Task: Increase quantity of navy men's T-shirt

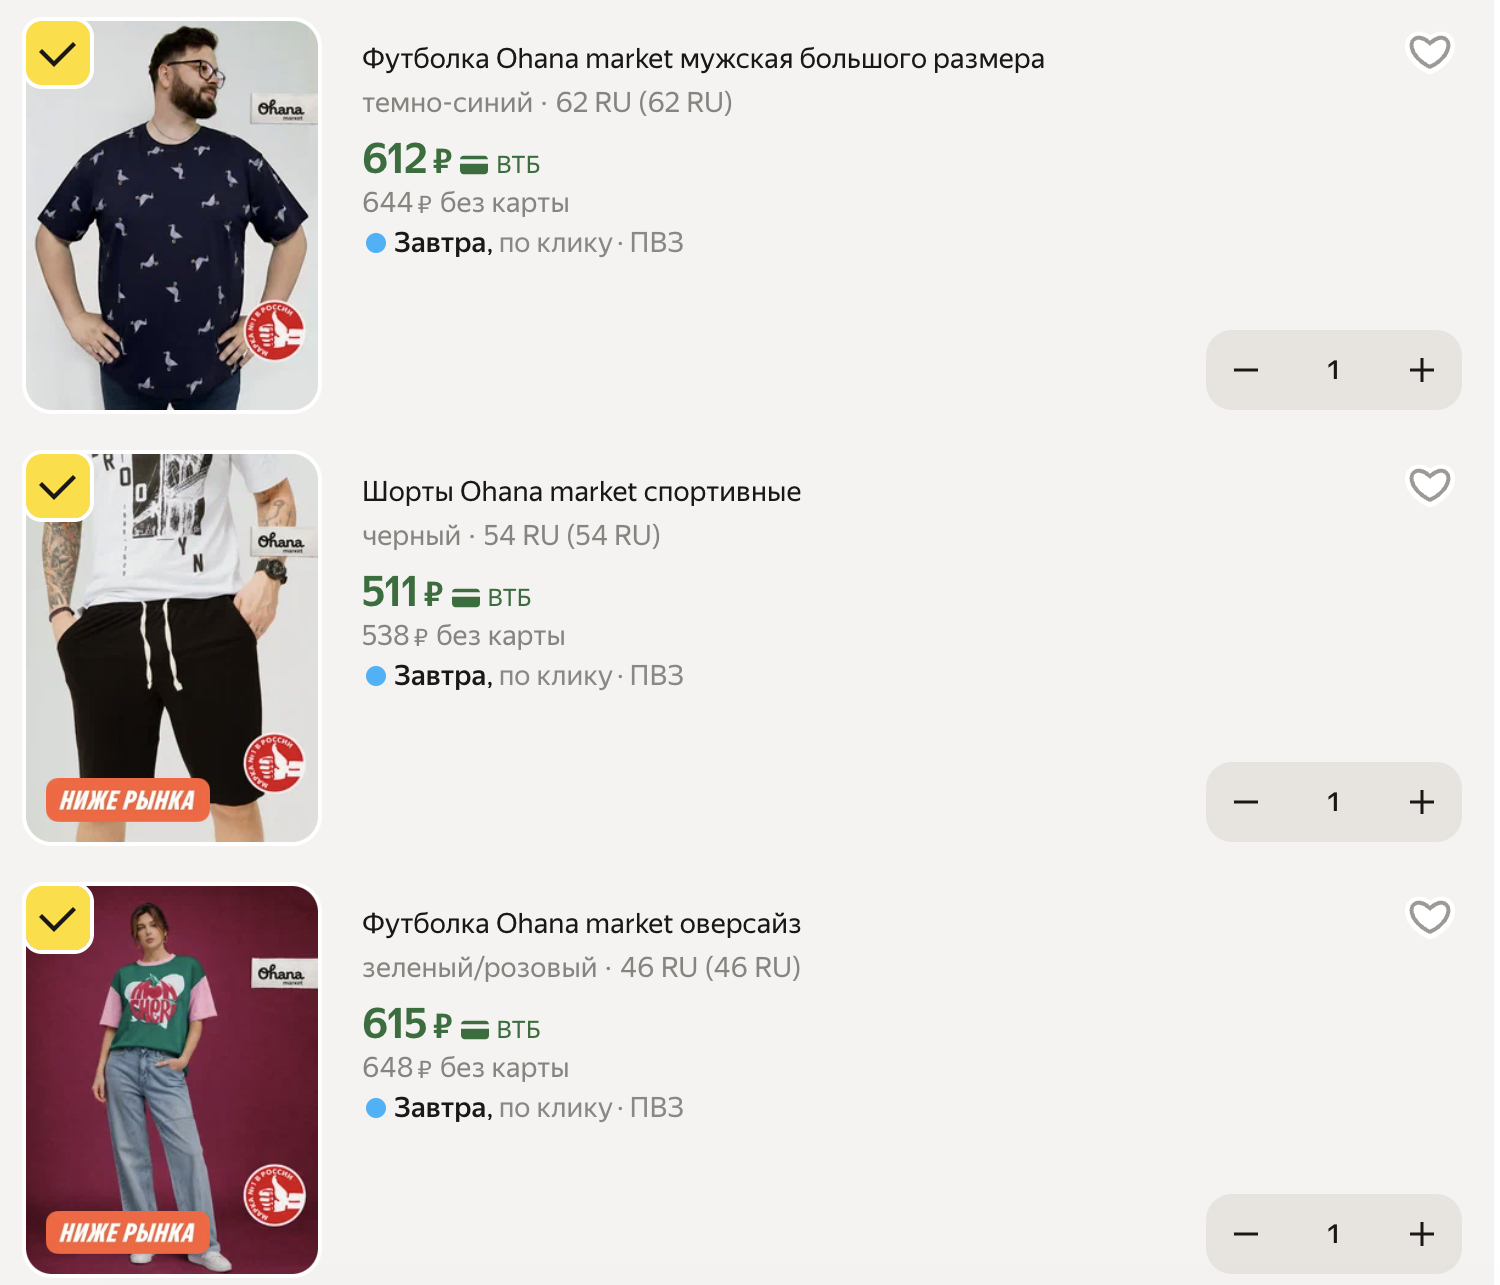Action: [1421, 370]
